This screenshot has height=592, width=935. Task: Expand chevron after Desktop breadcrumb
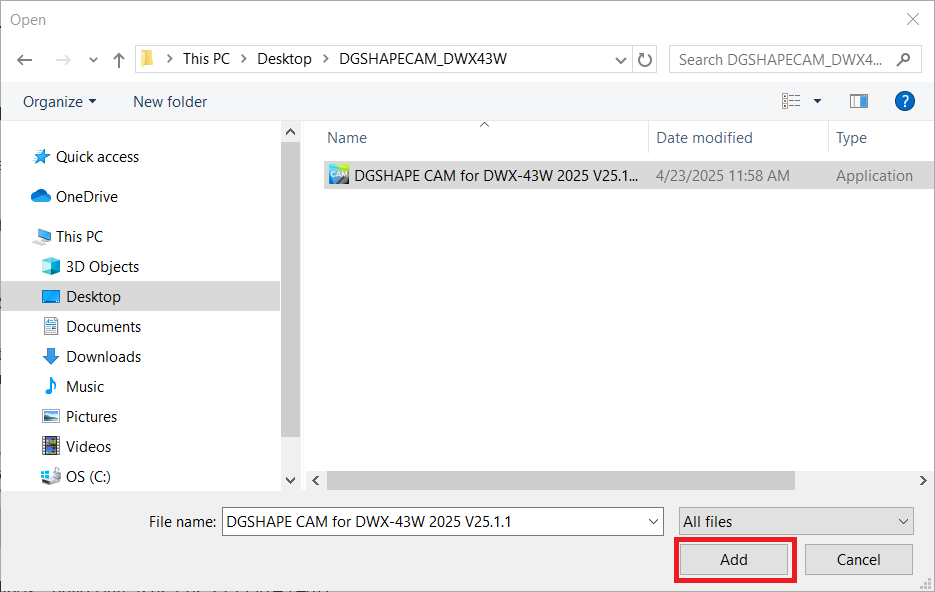click(x=326, y=59)
